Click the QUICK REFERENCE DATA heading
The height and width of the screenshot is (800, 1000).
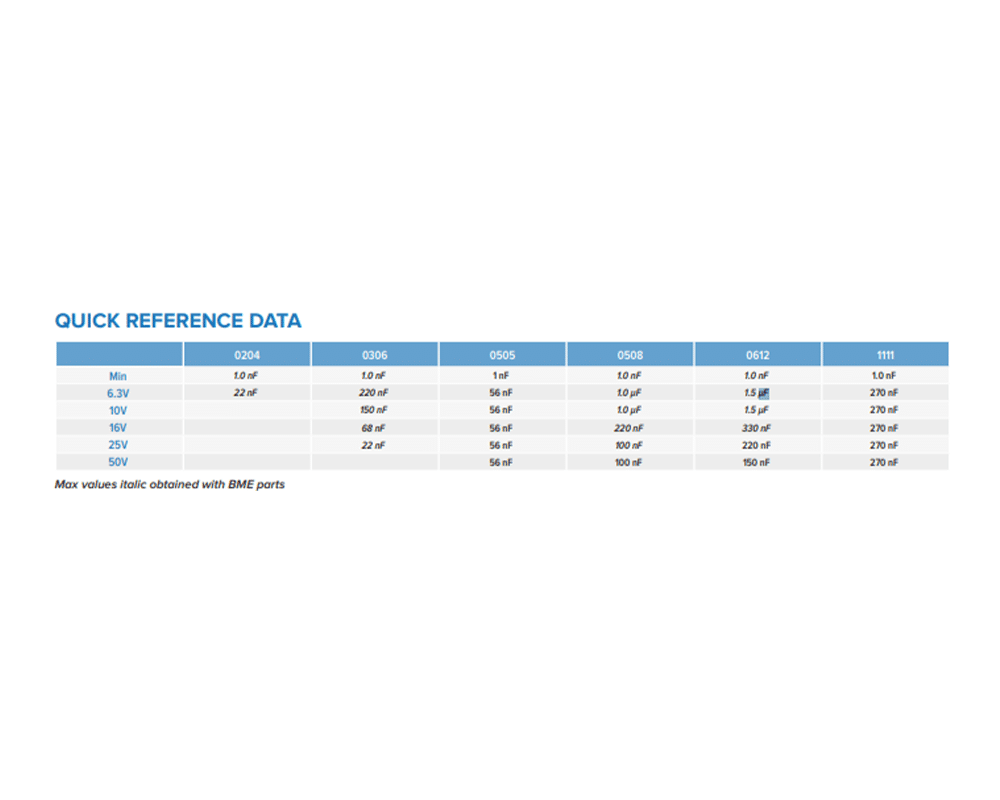(x=178, y=321)
